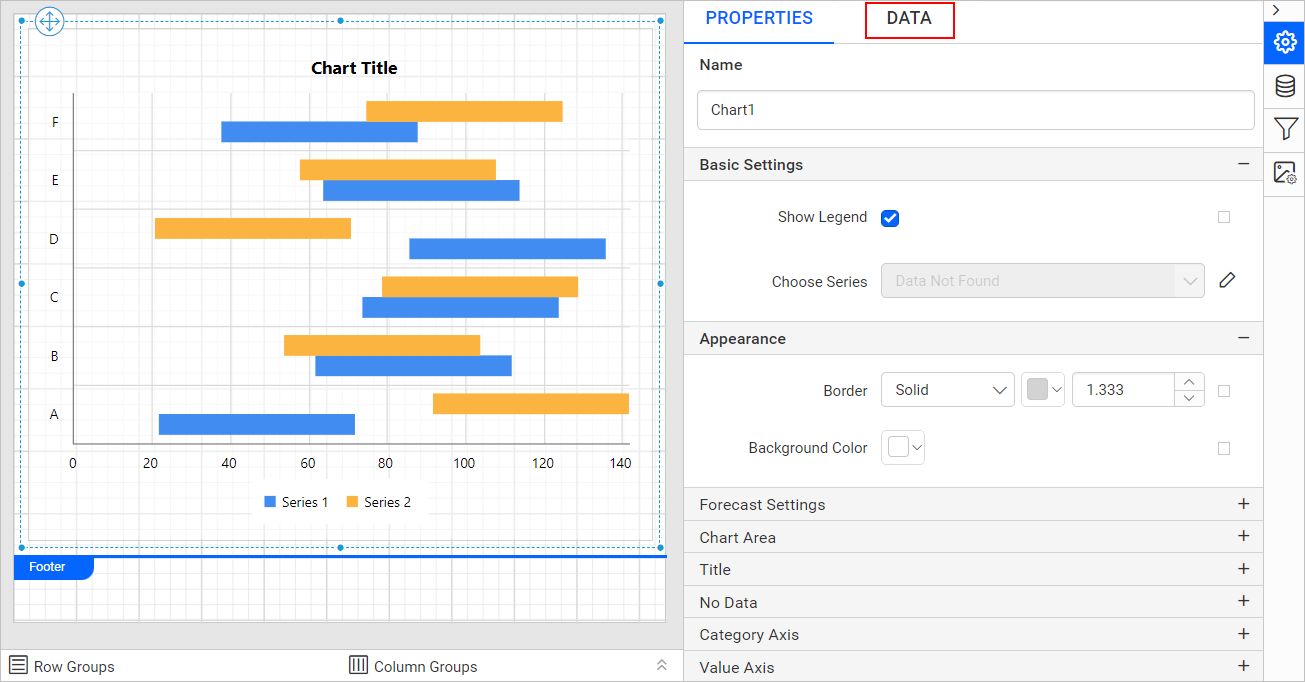Check the checkbox on the Border row
This screenshot has height=682, width=1305.
(1224, 390)
